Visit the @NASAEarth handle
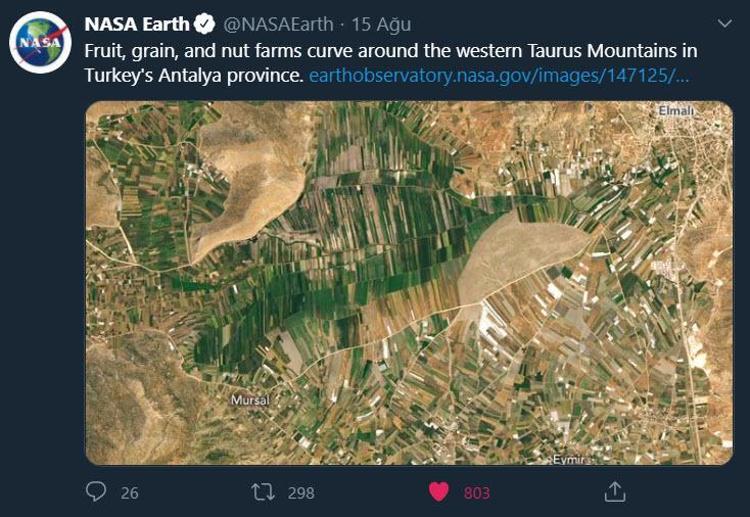This screenshot has height=517, width=750. tap(278, 24)
